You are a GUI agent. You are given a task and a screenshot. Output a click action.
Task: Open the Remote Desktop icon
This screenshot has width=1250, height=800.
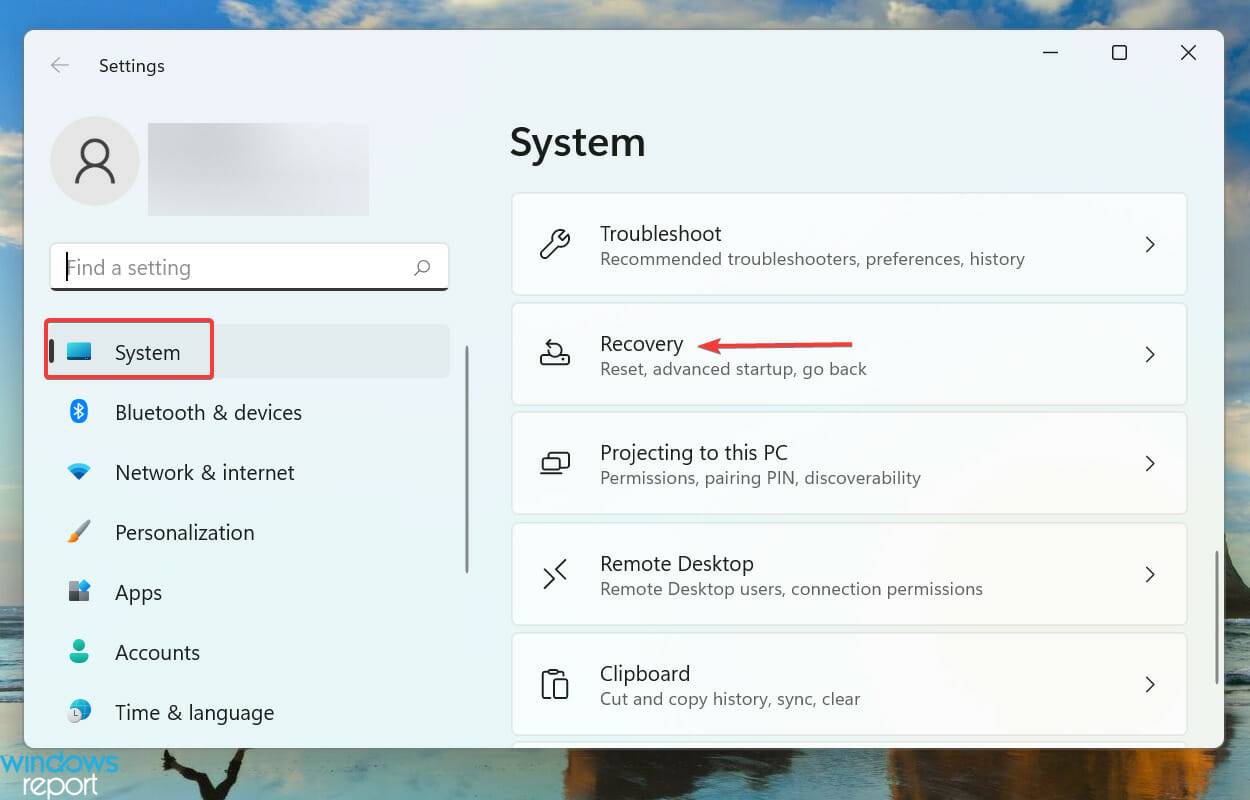click(555, 574)
